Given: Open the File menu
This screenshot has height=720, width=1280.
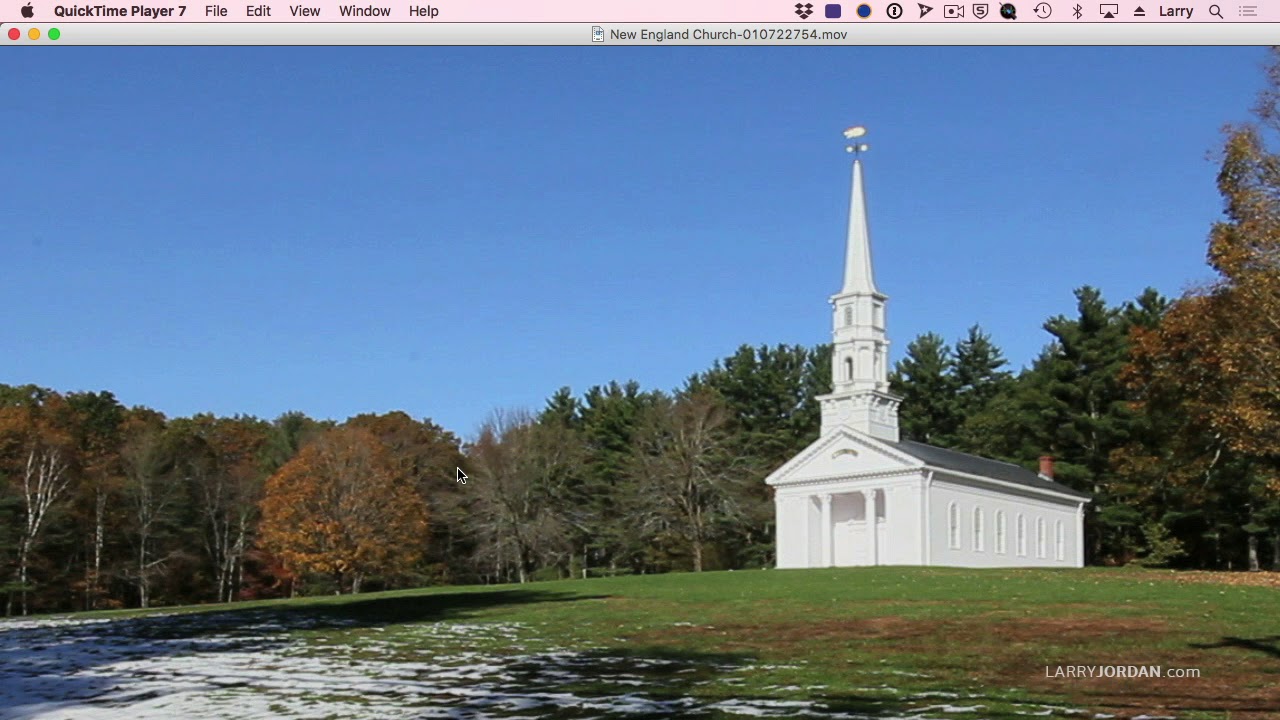Looking at the screenshot, I should click(216, 11).
